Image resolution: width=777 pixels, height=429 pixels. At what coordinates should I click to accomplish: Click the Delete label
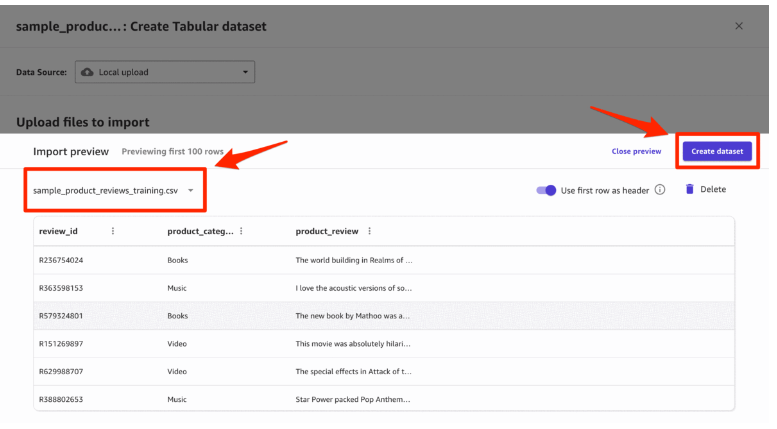point(713,189)
